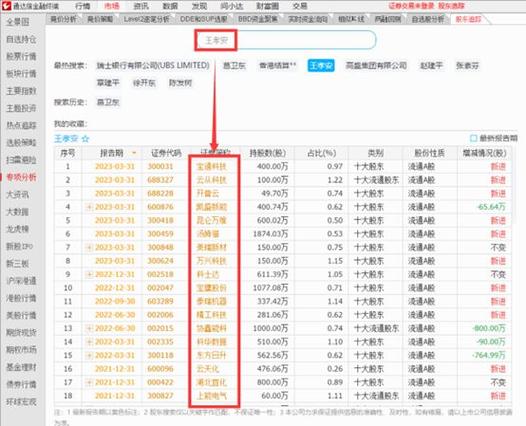This screenshot has height=426, width=526.
Task: Expand the row with code 300848
Action: tap(90, 248)
